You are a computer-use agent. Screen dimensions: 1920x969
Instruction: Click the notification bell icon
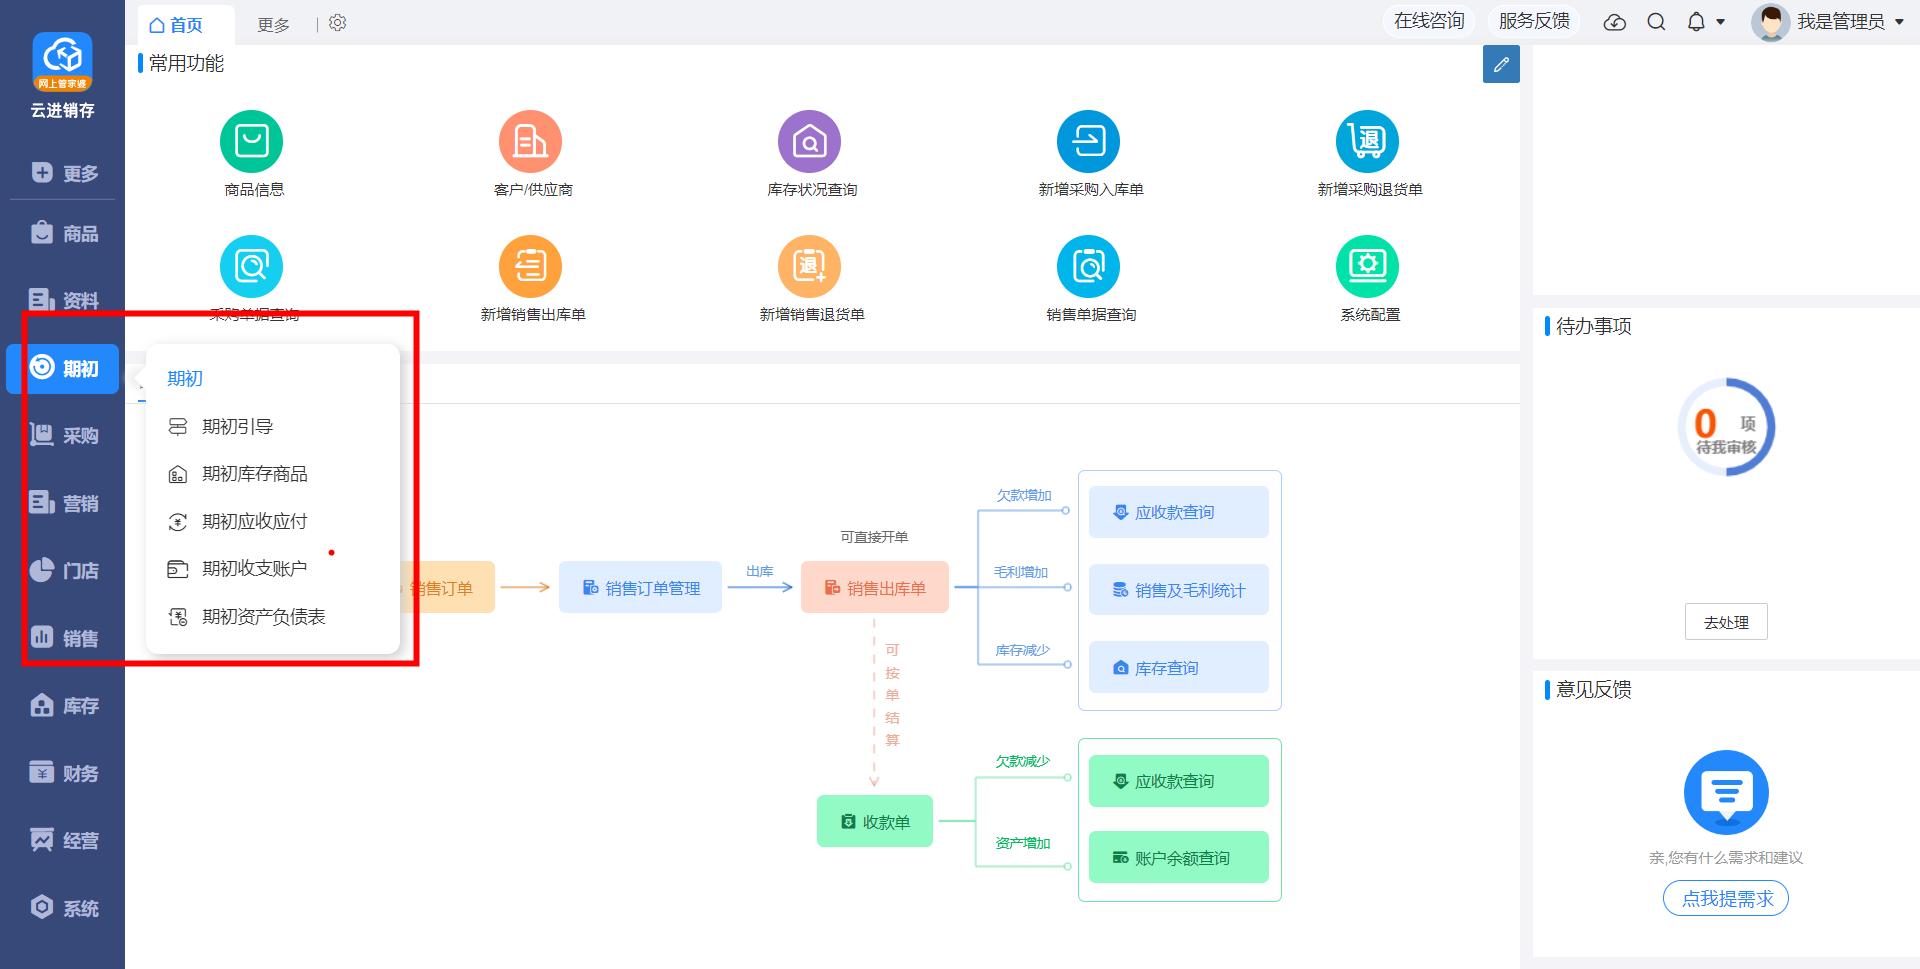[1696, 22]
